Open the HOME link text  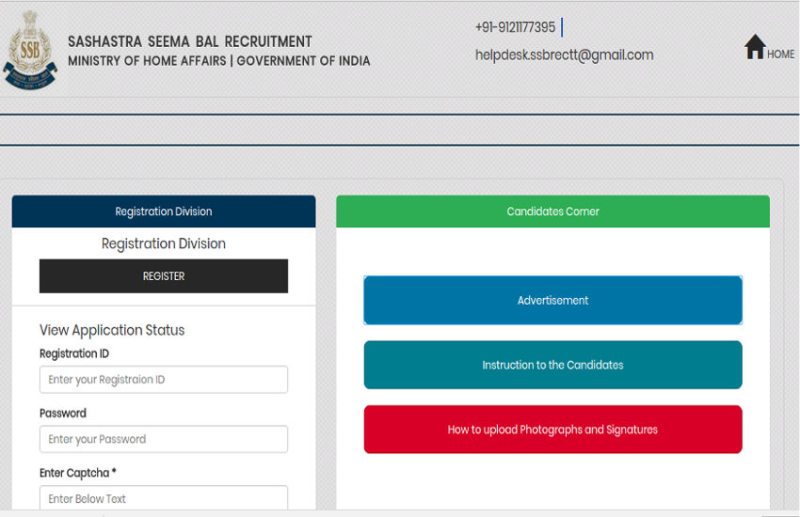[781, 54]
